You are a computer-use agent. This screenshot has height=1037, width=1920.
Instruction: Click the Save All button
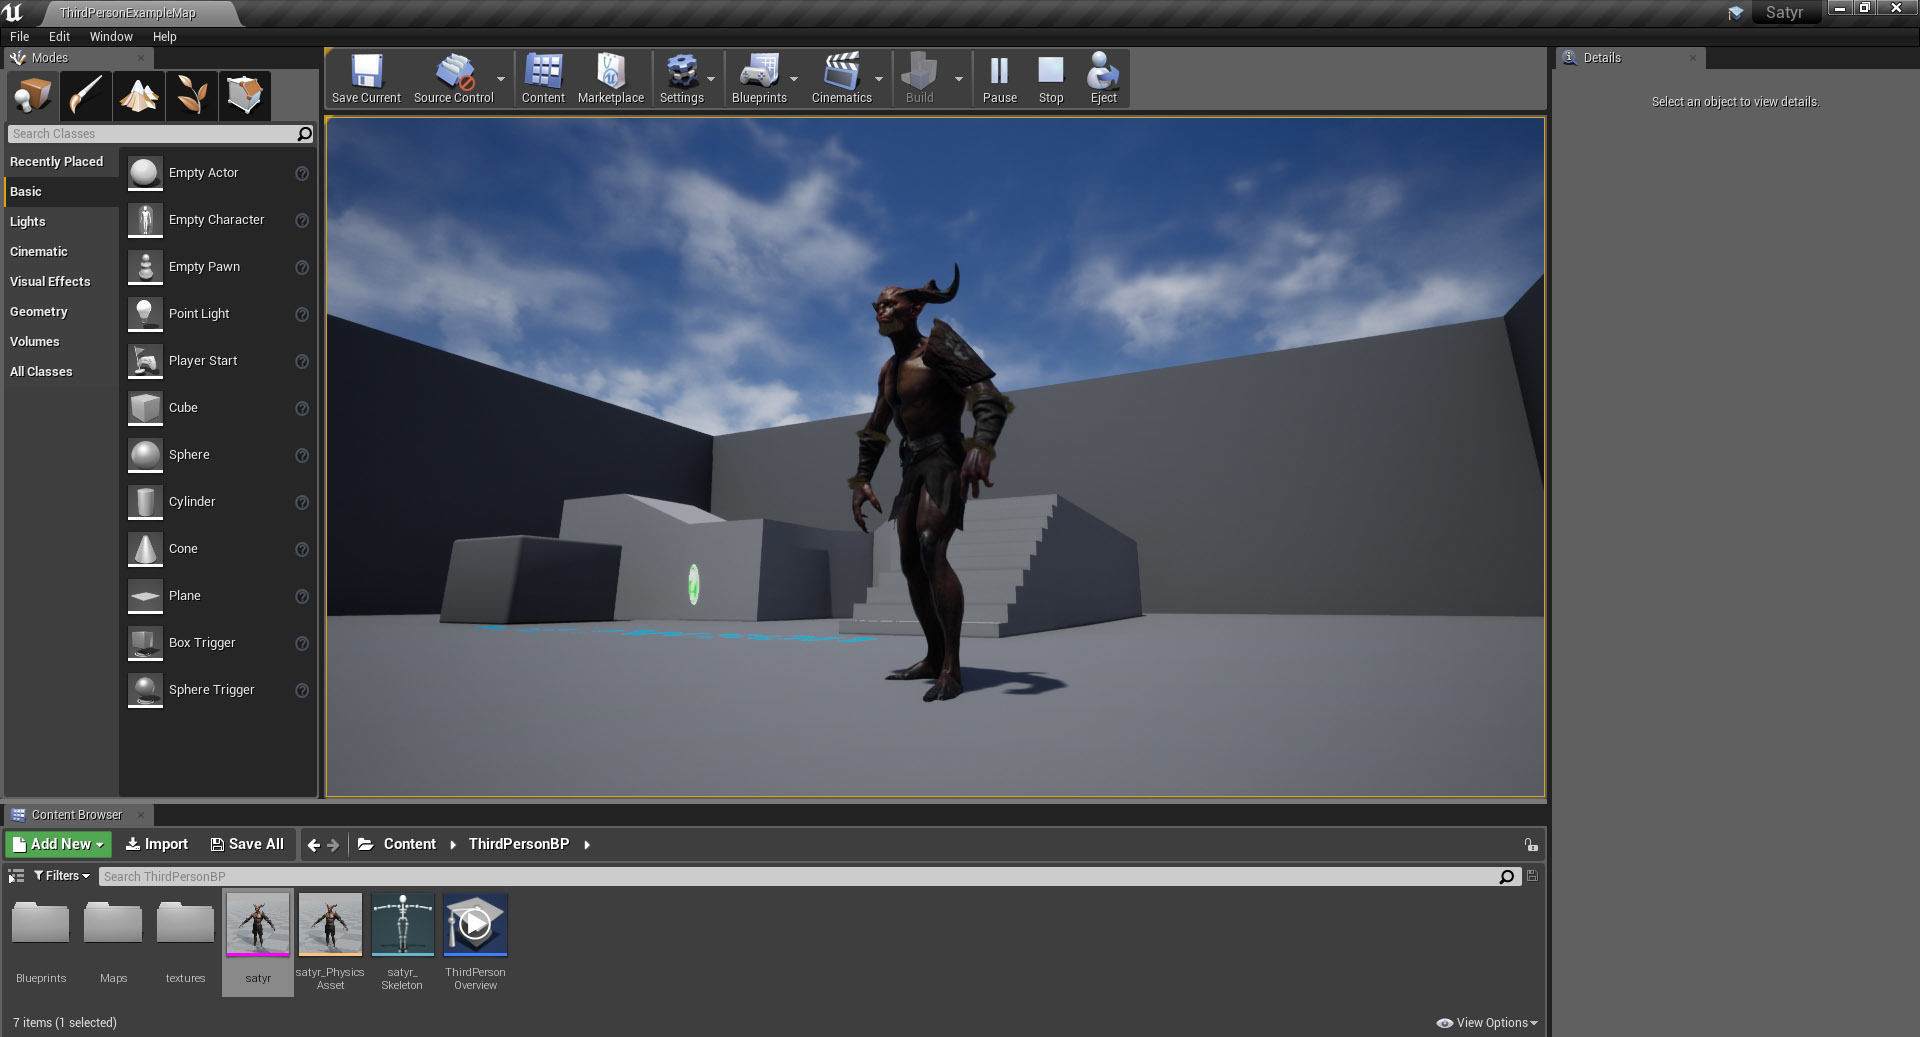click(247, 845)
